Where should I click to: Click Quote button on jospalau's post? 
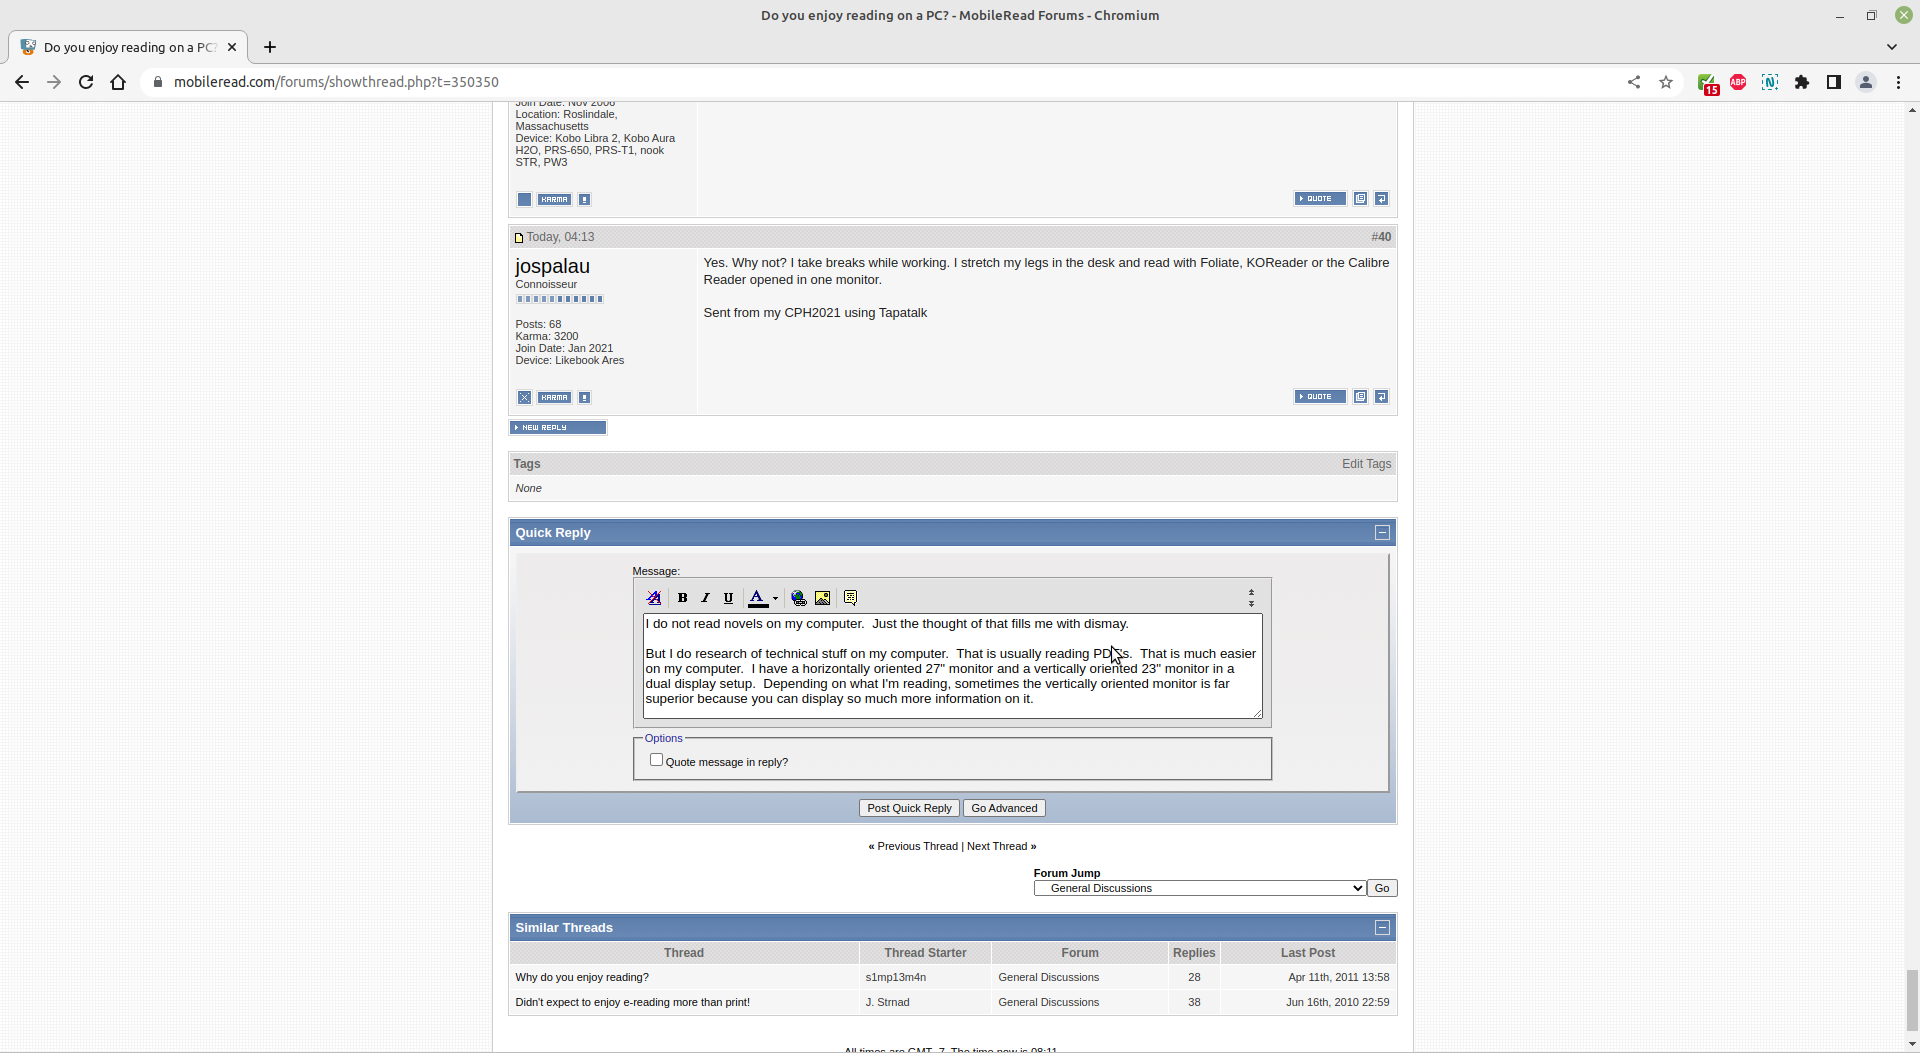coord(1320,397)
